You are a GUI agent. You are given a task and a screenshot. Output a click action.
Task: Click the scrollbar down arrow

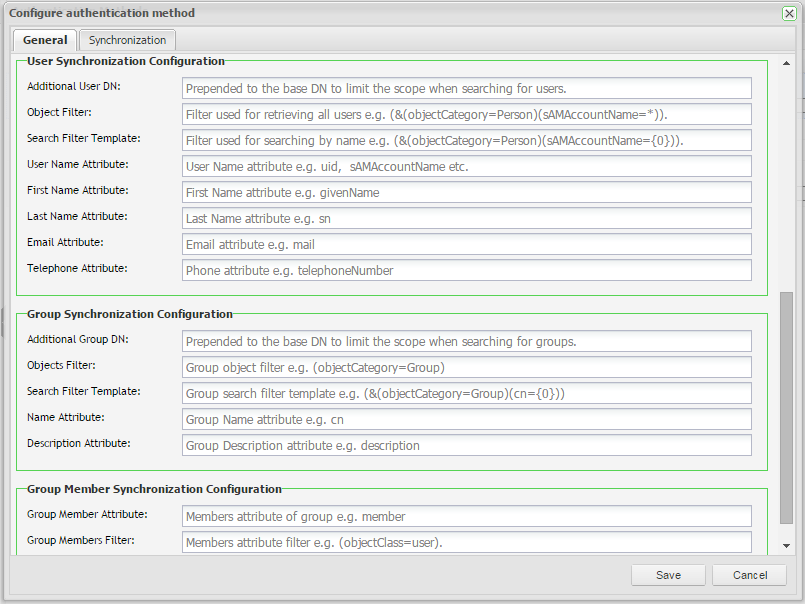(786, 546)
